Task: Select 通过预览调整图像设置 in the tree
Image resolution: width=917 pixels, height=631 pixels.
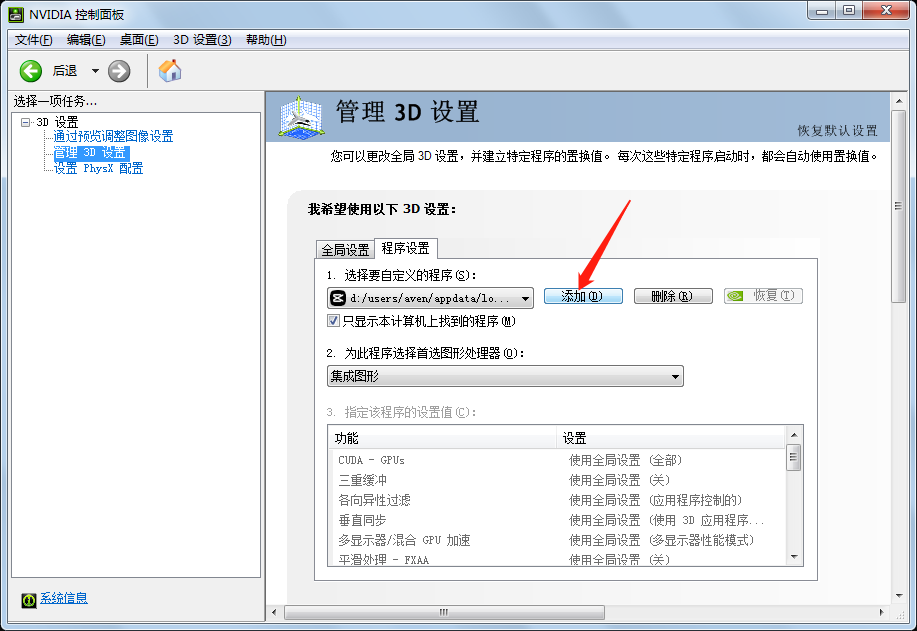Action: tap(113, 137)
